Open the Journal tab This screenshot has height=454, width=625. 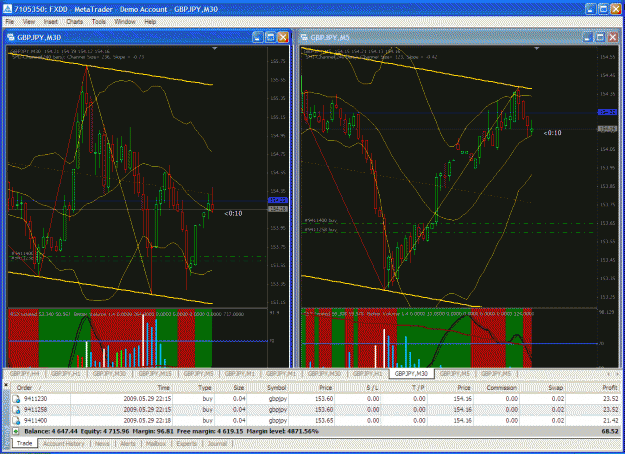pyautogui.click(x=217, y=444)
